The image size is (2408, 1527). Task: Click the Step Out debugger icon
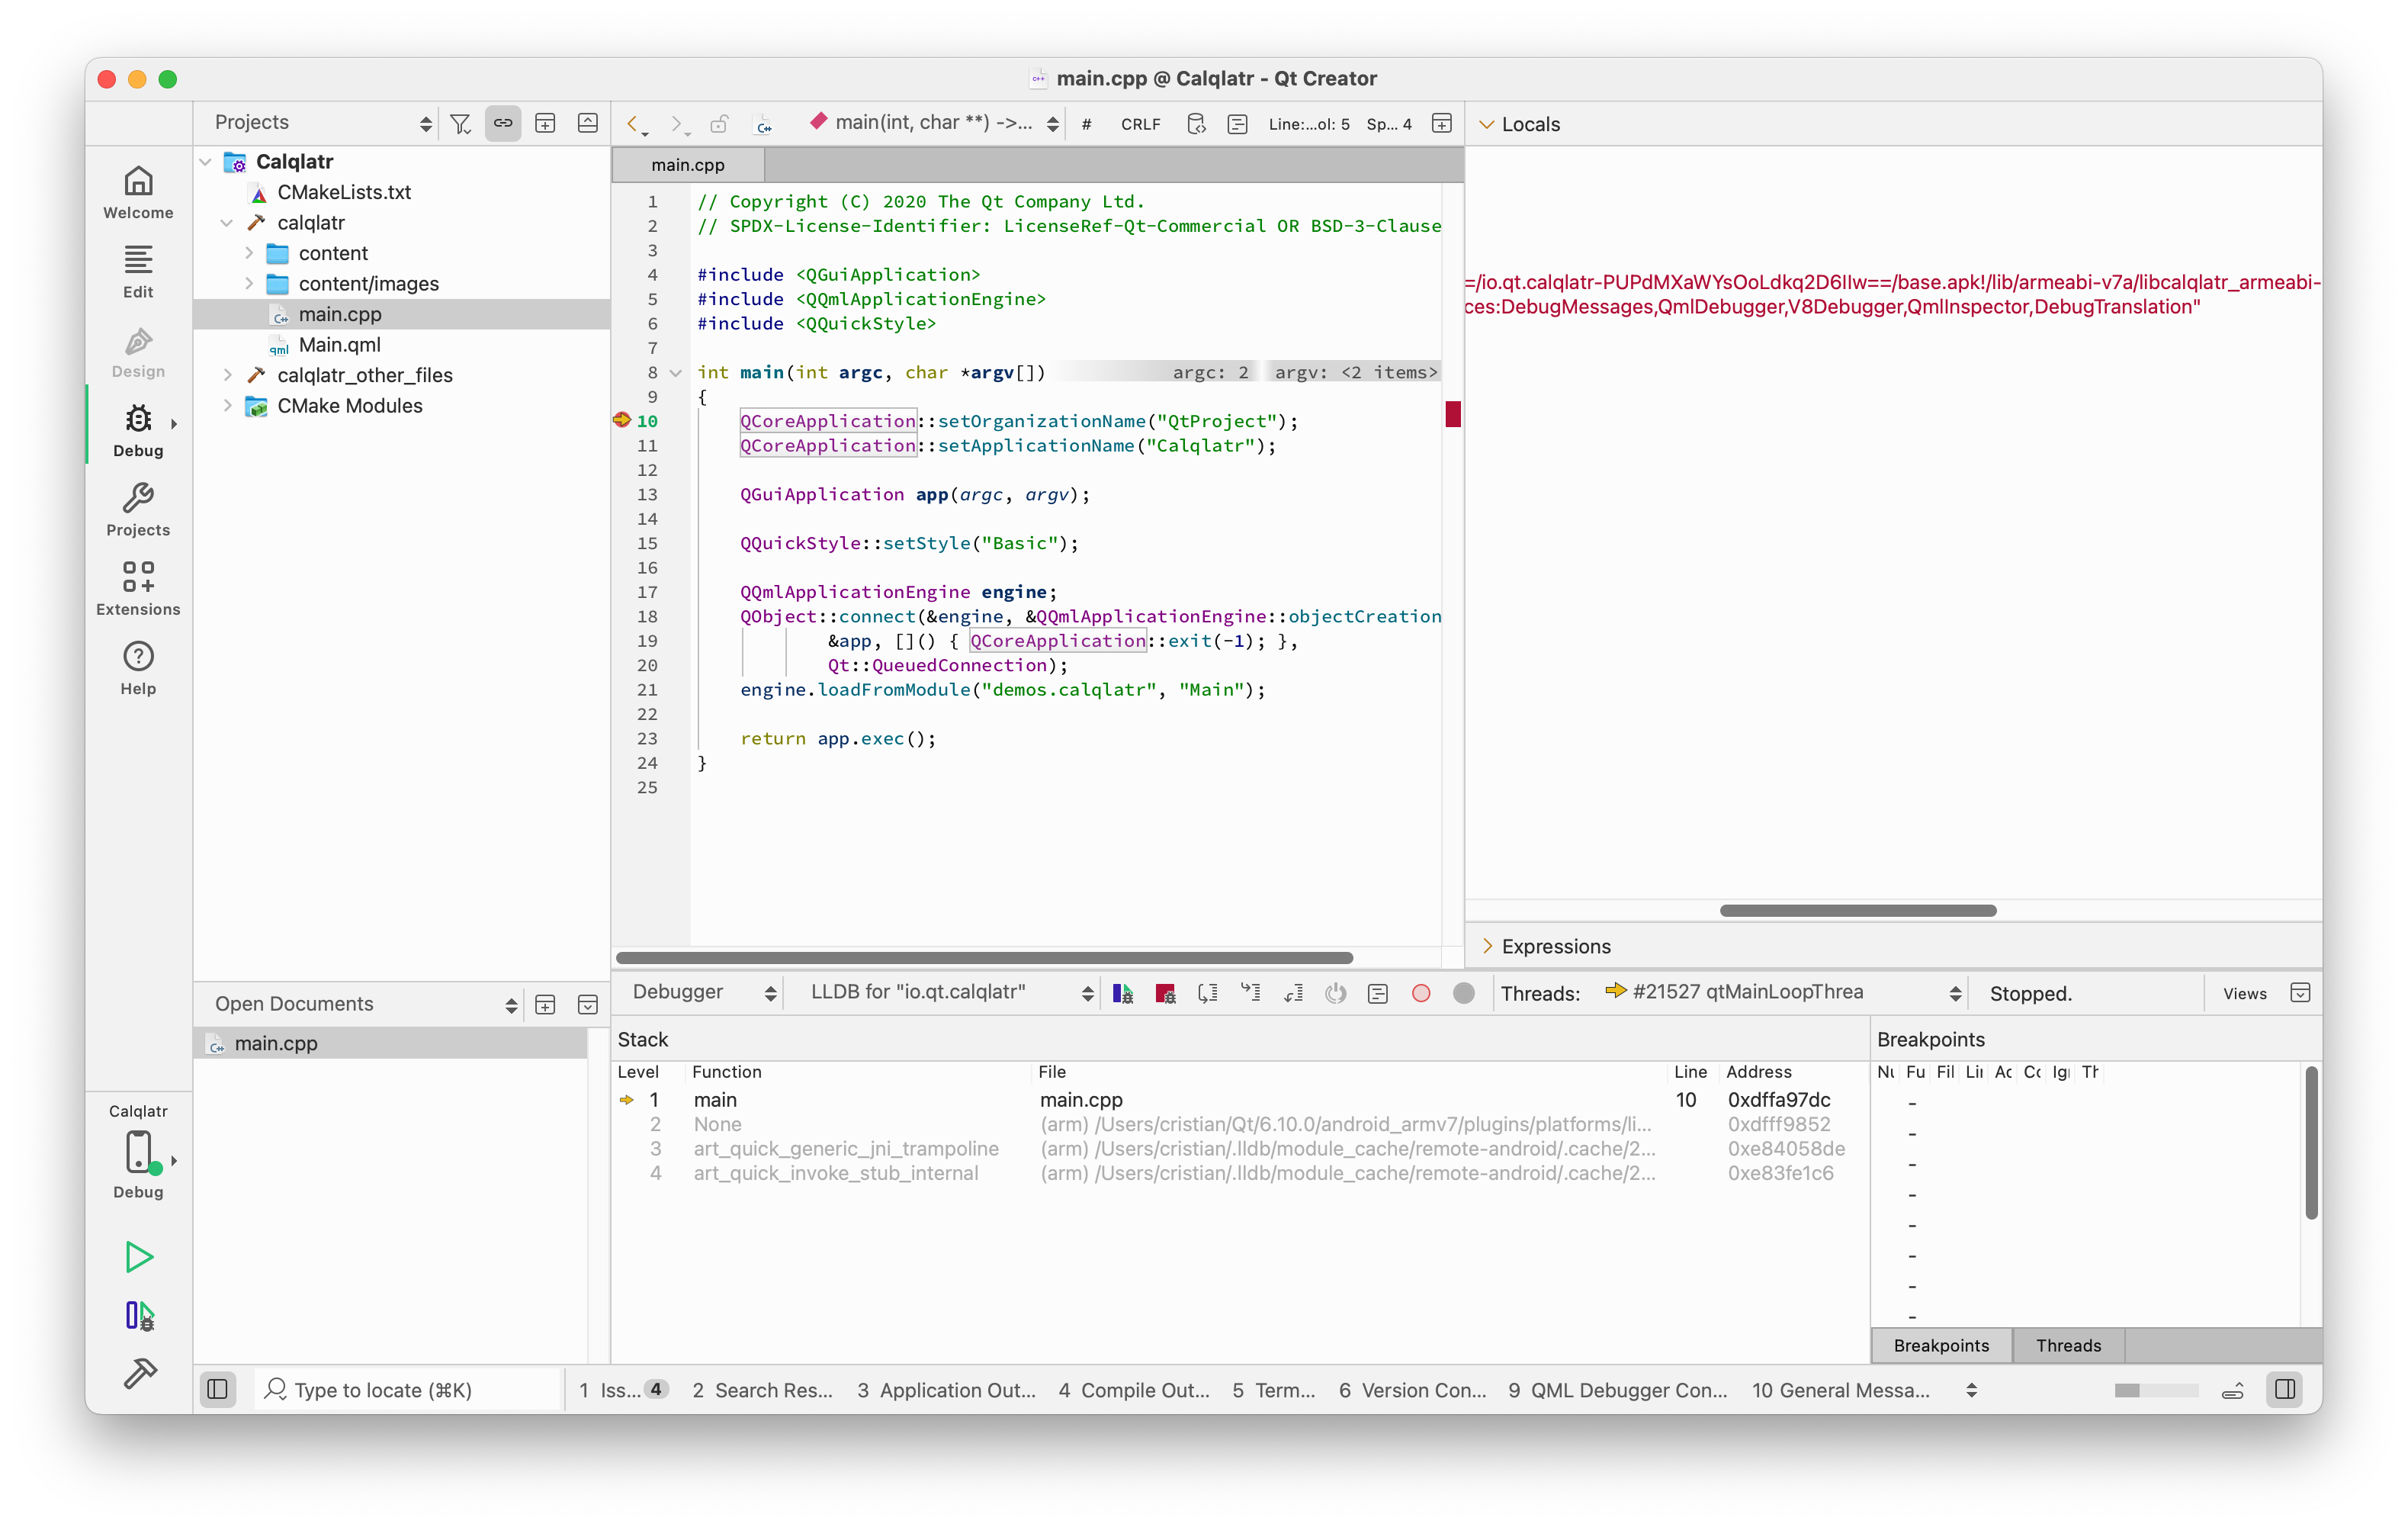tap(1293, 993)
